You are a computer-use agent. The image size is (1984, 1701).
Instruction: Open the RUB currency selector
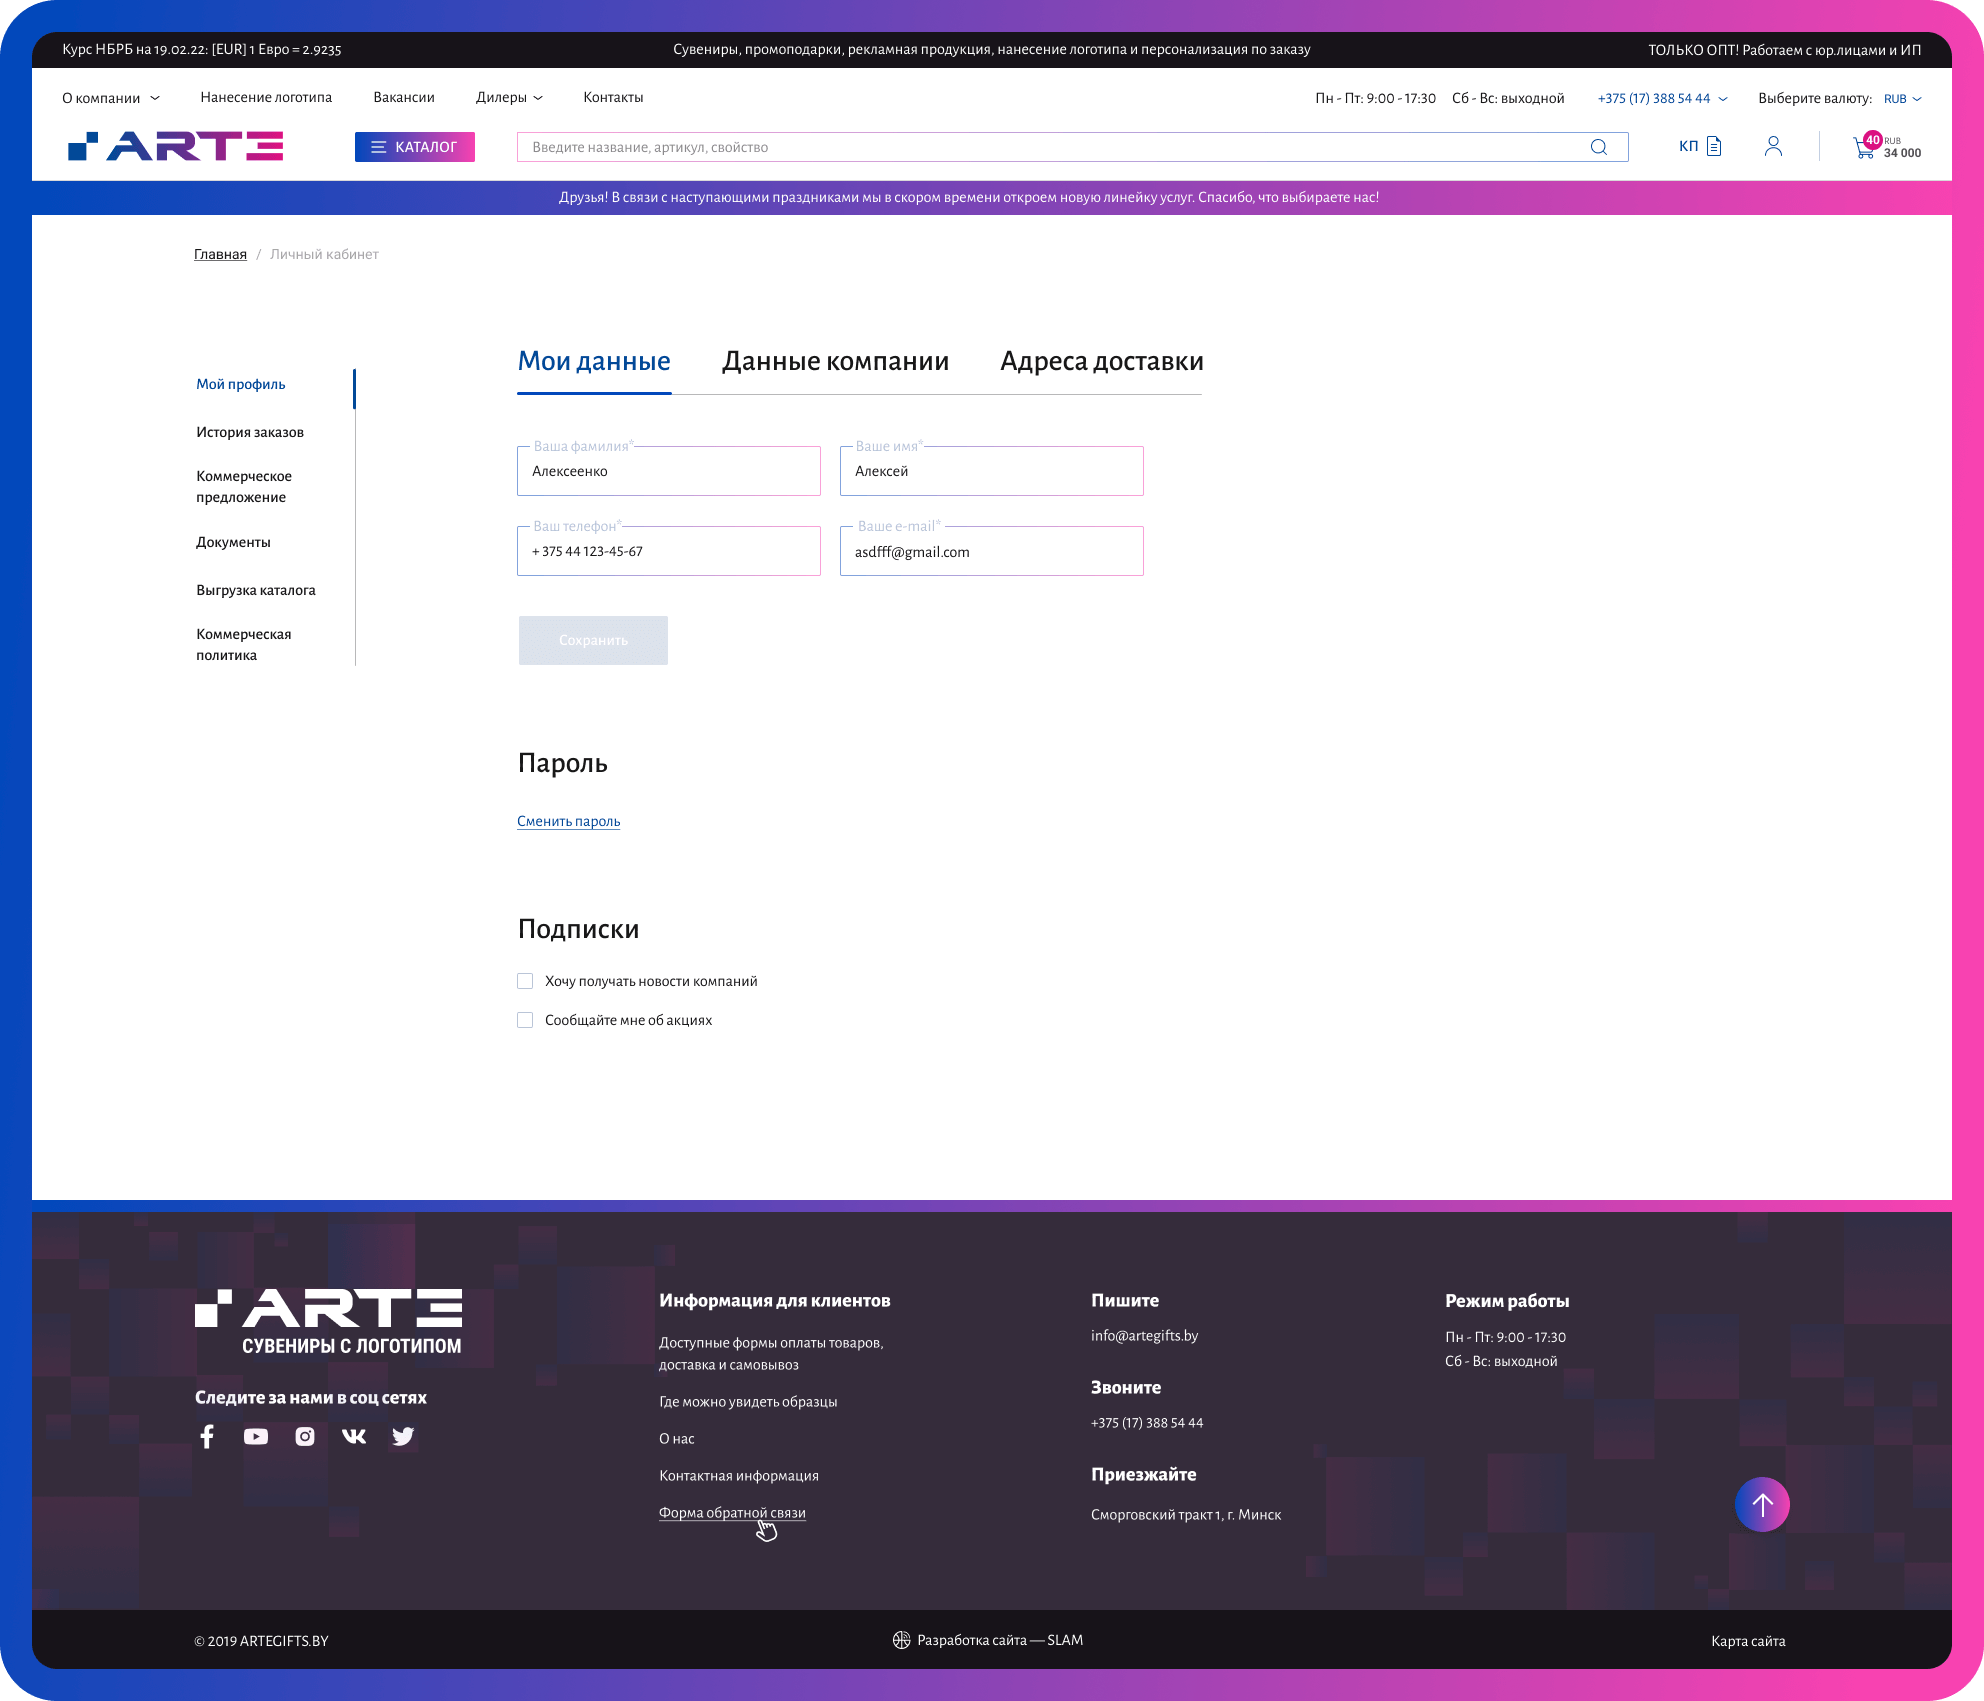pos(1902,99)
